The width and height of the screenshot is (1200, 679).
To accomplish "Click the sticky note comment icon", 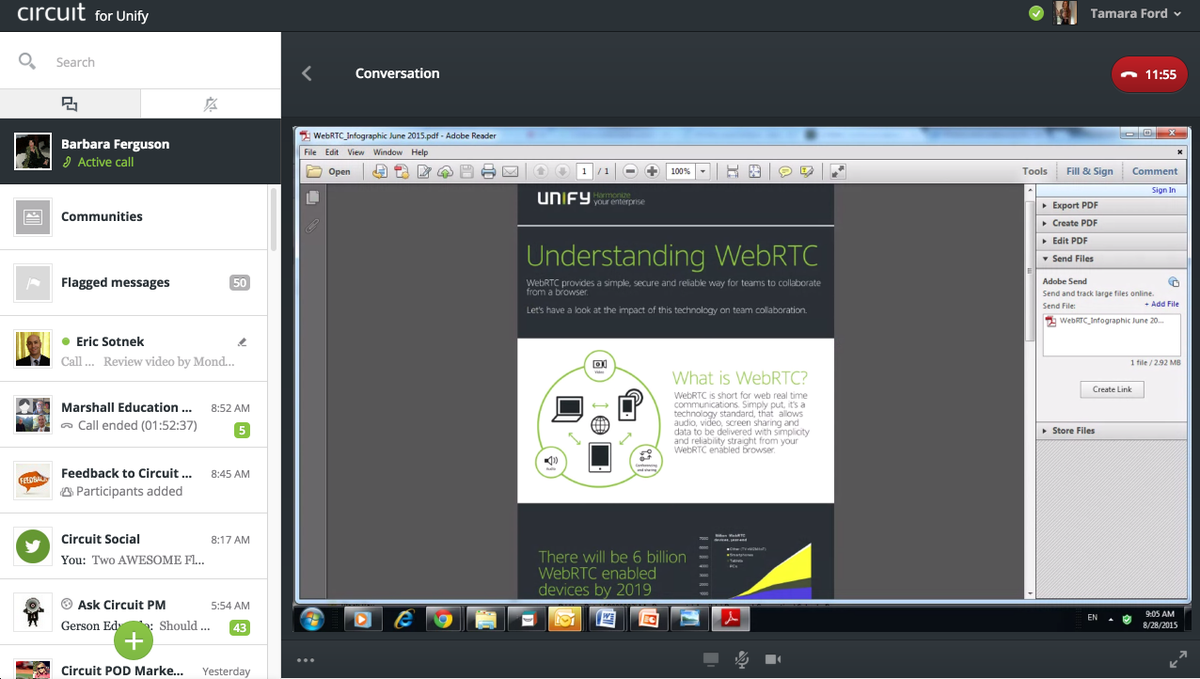I will (785, 172).
